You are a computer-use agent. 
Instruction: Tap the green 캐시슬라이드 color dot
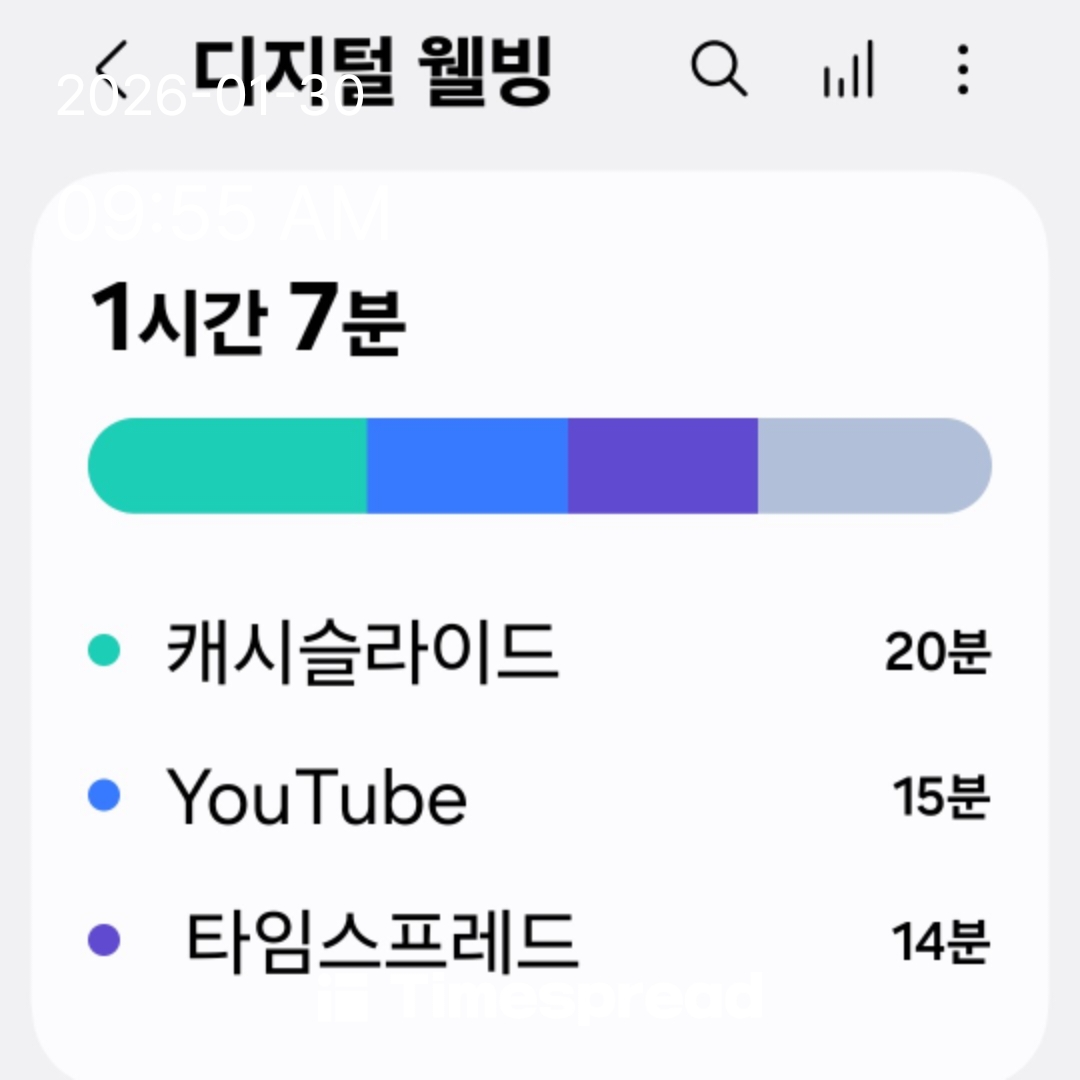(x=104, y=651)
